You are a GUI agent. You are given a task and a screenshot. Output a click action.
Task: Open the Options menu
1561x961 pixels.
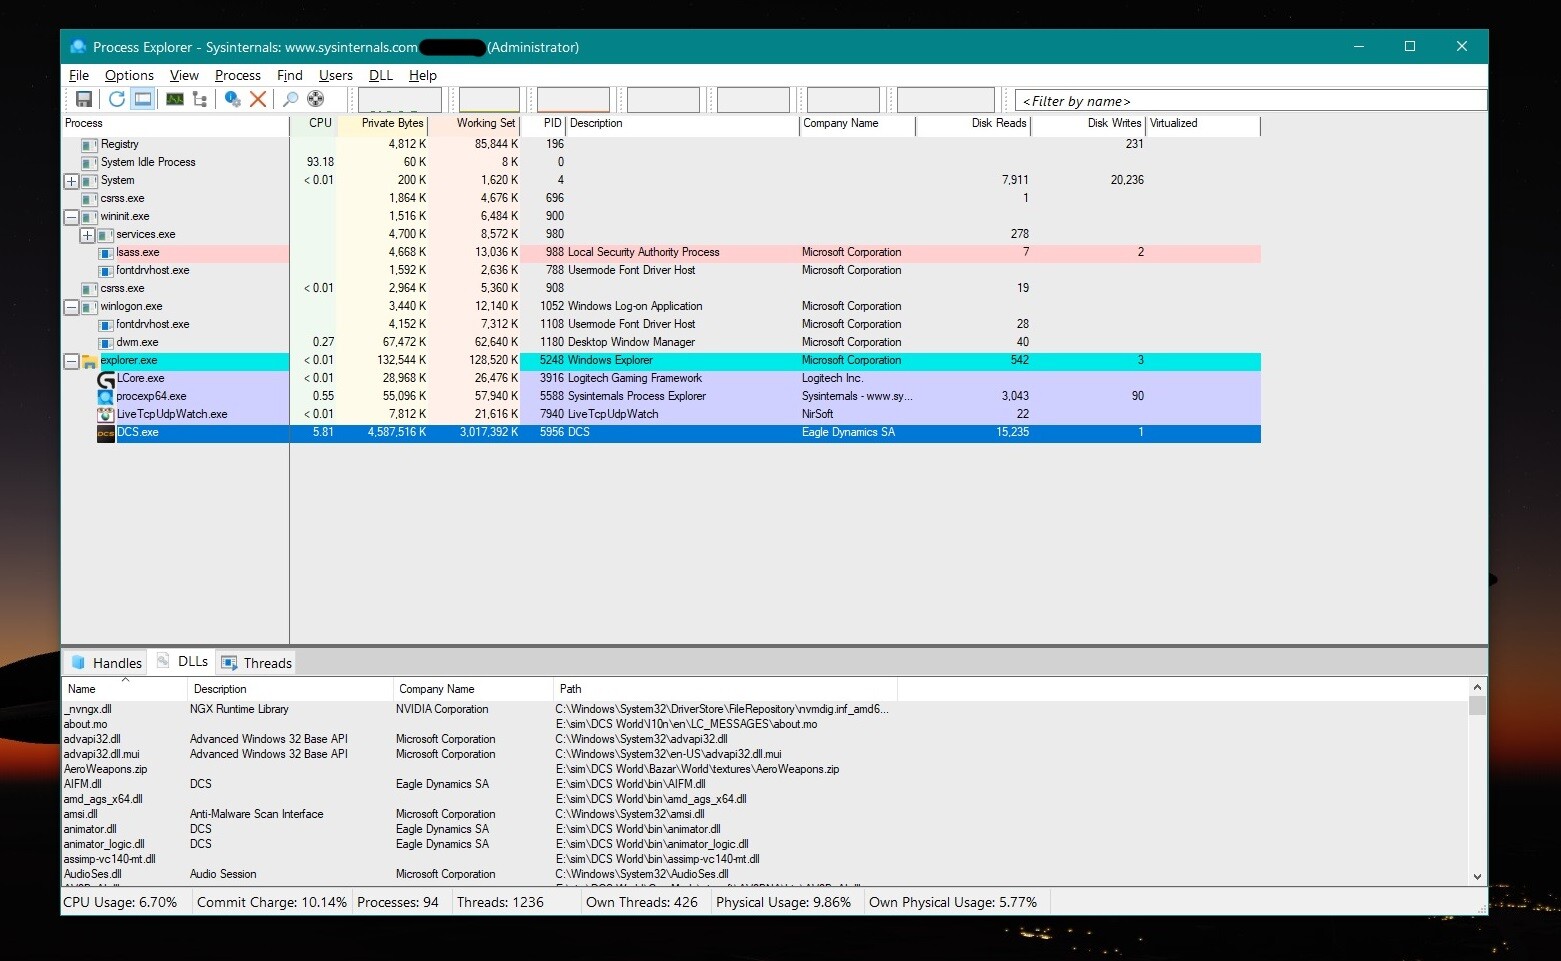click(129, 75)
